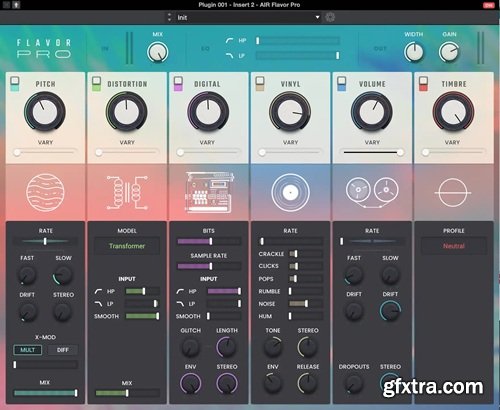Screen dimensions: 500x410
Task: Click the Distortion transformer coil icon
Action: (127, 193)
